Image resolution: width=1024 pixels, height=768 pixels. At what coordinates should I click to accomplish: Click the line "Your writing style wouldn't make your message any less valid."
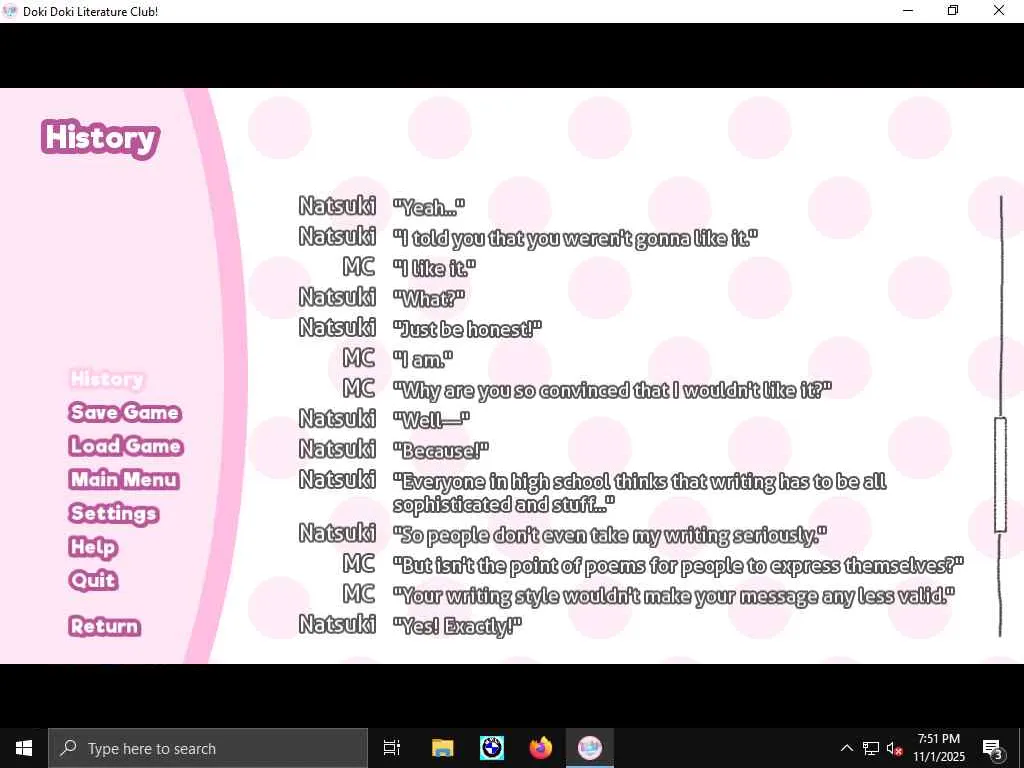(674, 596)
